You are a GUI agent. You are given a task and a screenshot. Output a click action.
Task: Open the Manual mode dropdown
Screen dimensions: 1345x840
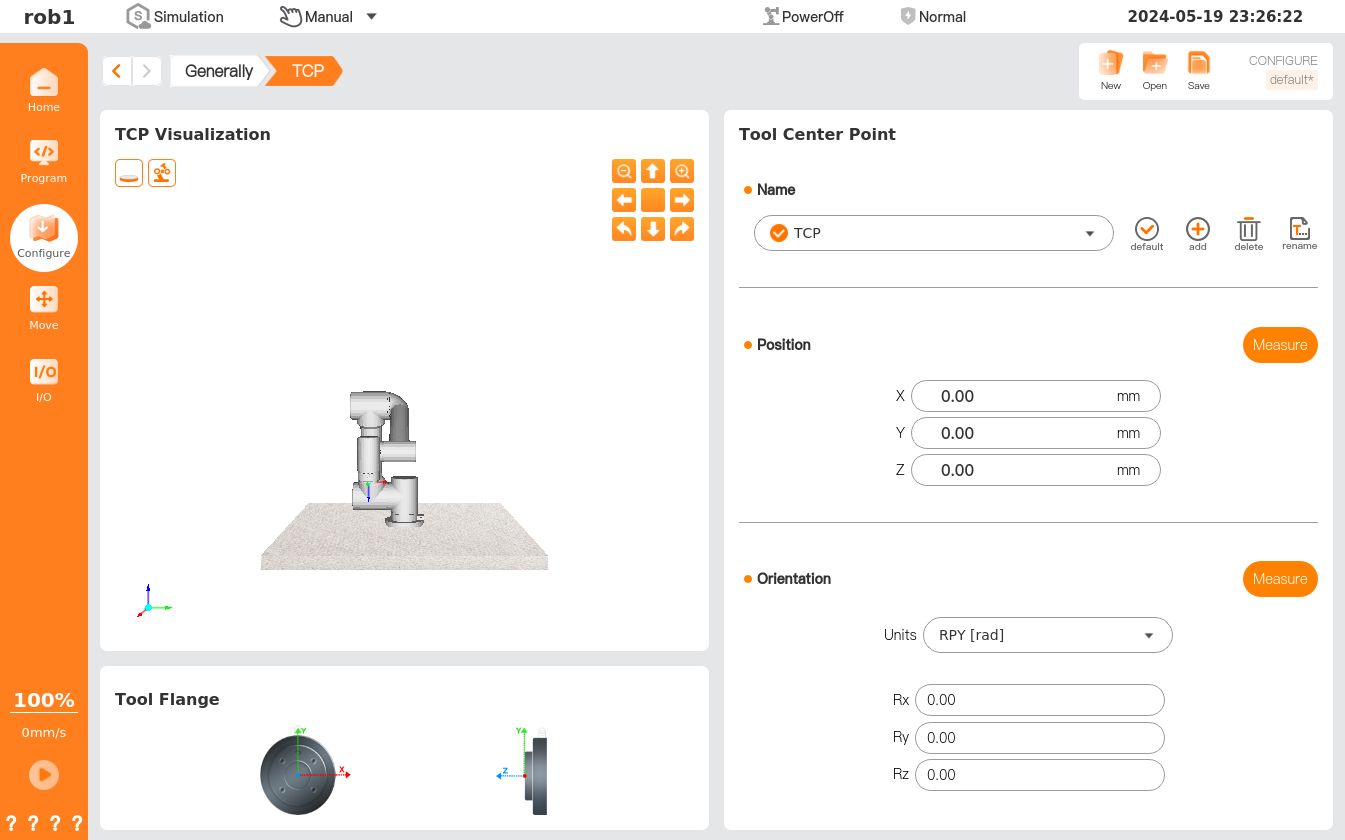pos(328,16)
